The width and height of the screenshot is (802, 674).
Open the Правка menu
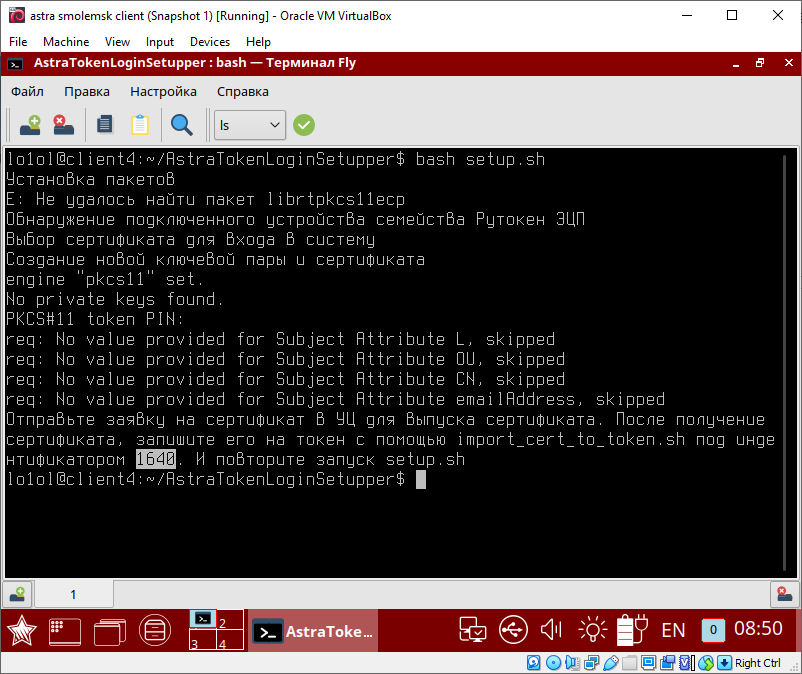86,92
